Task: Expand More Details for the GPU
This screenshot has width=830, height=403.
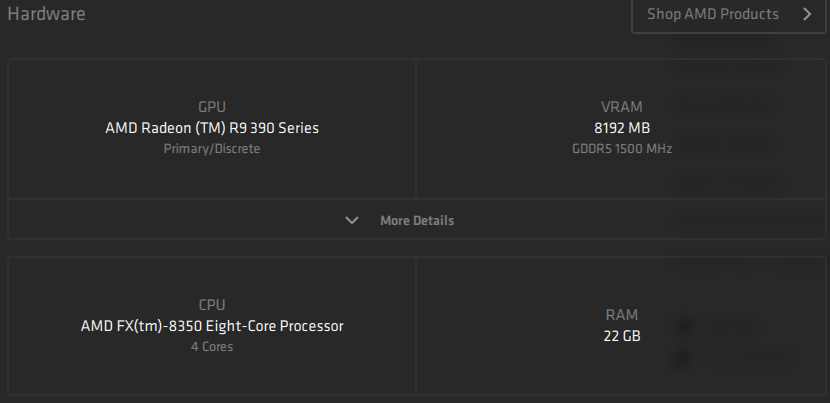Action: (x=416, y=220)
